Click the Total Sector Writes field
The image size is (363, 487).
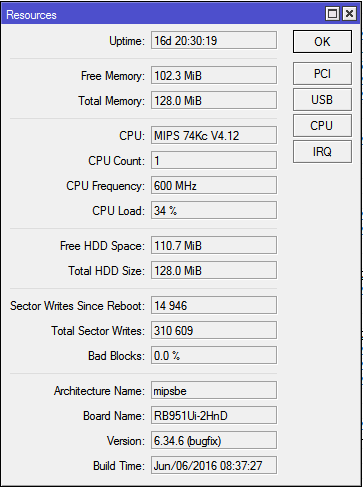[214, 330]
